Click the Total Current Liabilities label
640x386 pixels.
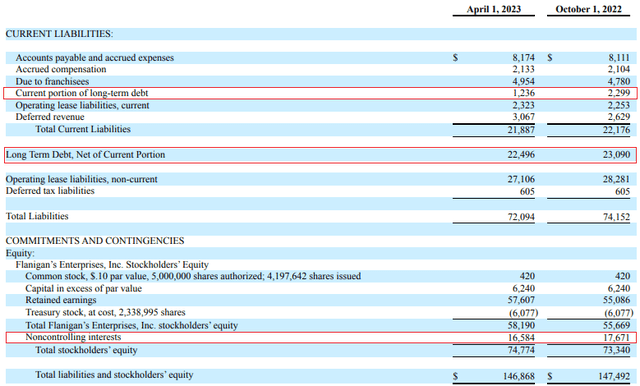click(83, 129)
